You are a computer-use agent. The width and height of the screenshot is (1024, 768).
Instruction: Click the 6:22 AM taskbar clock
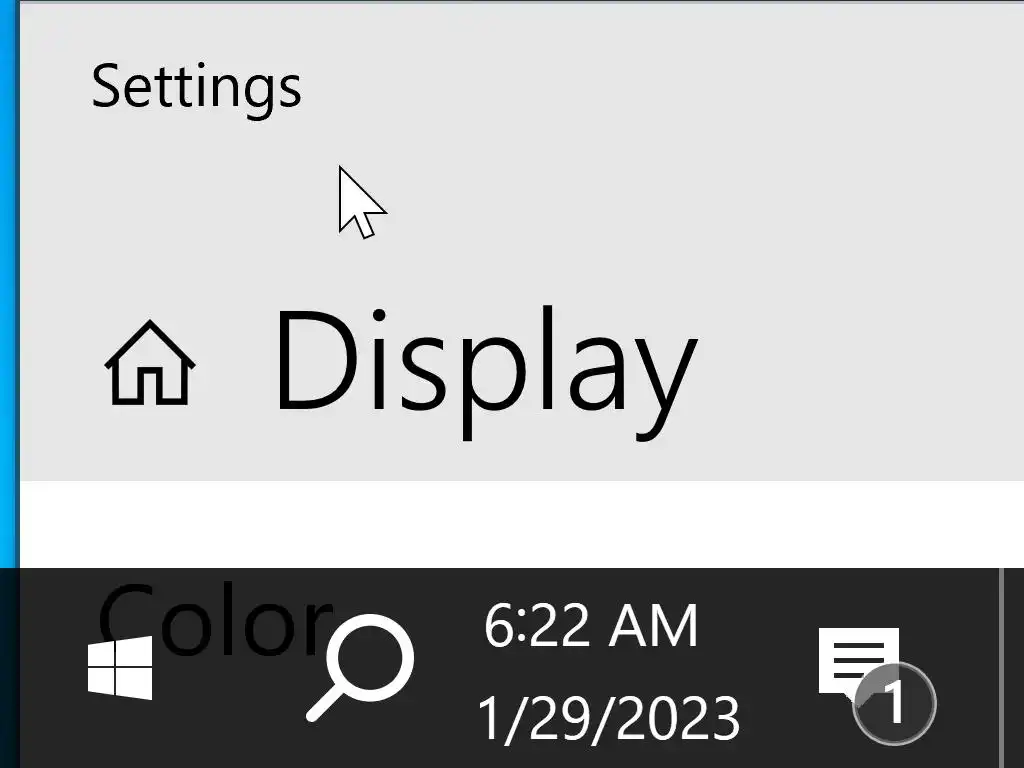click(x=591, y=626)
